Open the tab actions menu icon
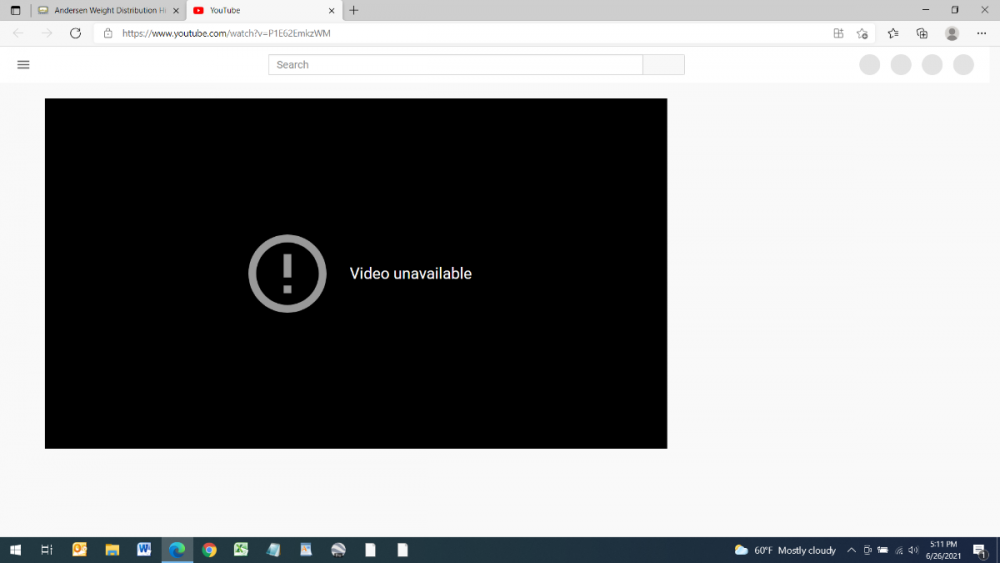 point(15,10)
